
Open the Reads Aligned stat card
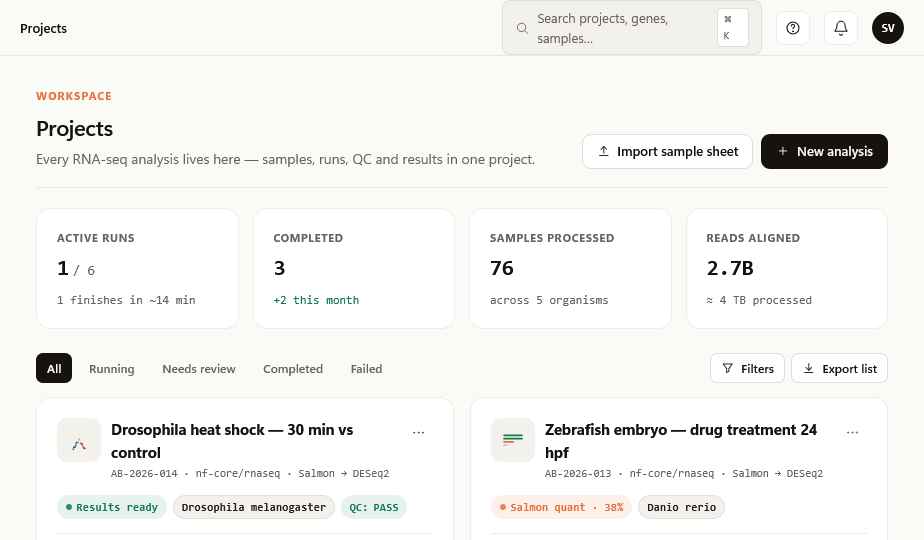787,269
